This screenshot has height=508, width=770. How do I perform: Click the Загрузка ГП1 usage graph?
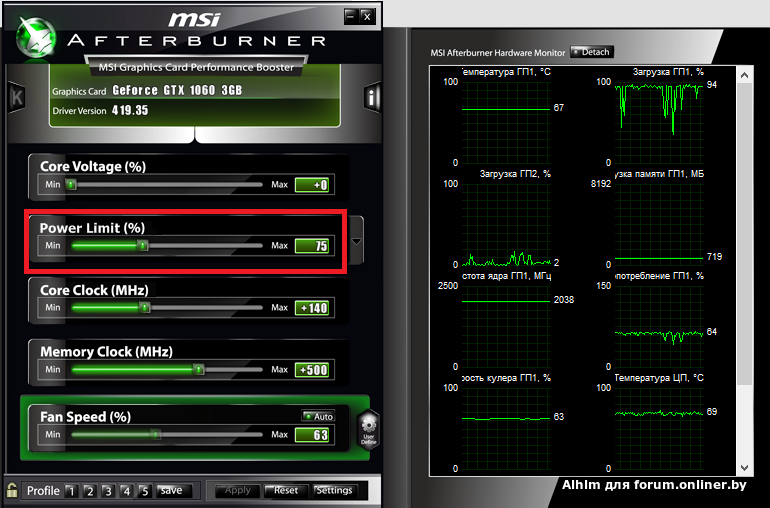pos(659,122)
